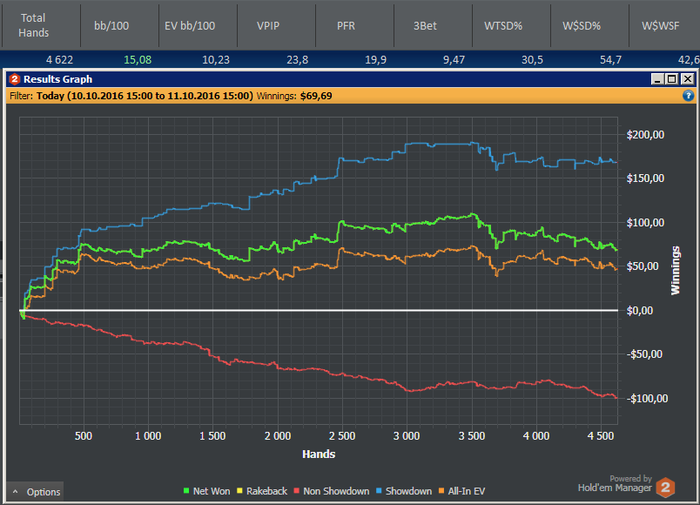Click the Hold'em Manager 2 window icon
The height and width of the screenshot is (505, 700).
pyautogui.click(x=14, y=79)
